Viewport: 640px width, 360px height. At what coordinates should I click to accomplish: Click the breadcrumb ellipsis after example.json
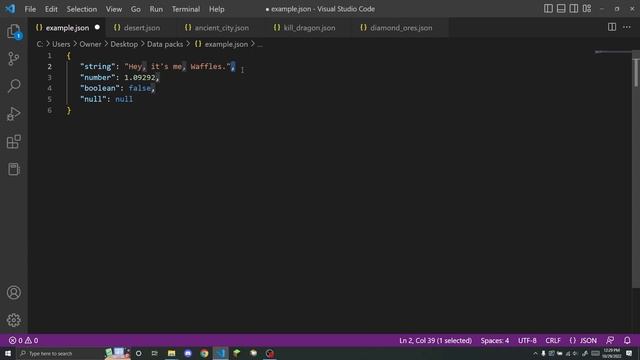(260, 44)
